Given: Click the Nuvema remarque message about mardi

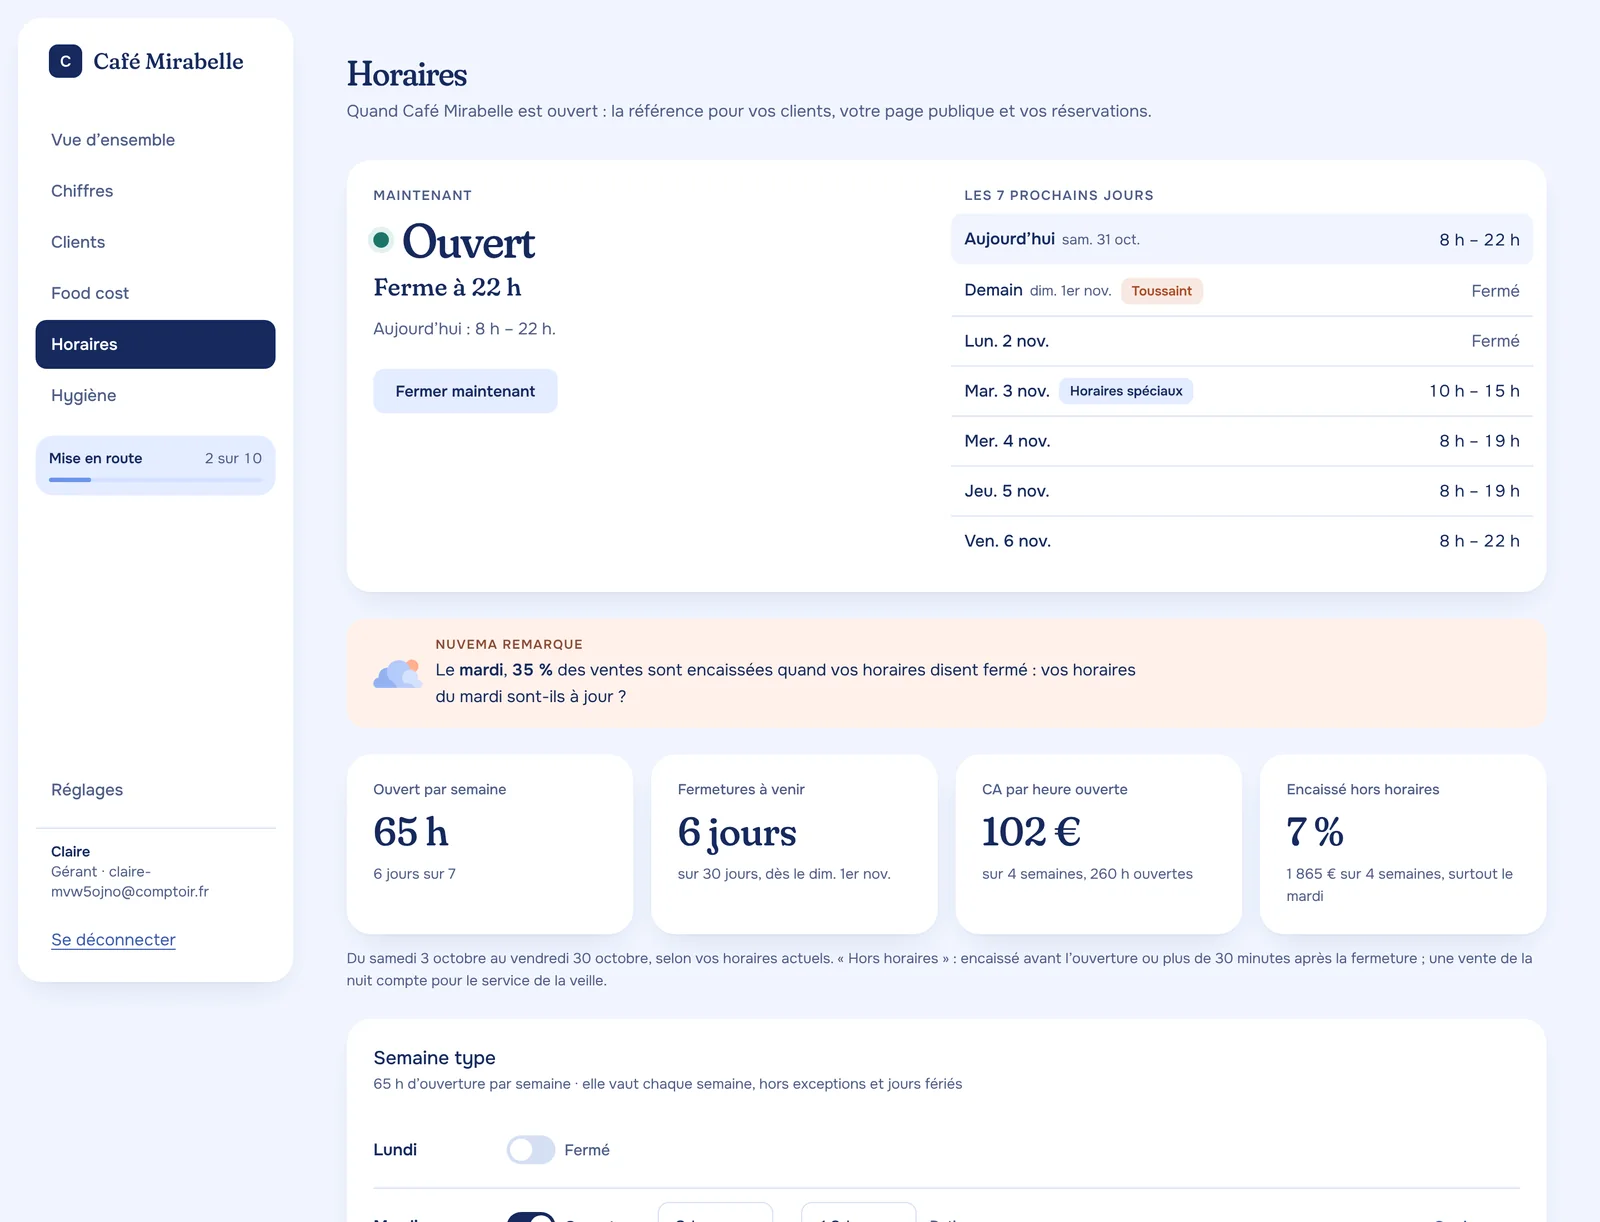Looking at the screenshot, I should coord(785,683).
